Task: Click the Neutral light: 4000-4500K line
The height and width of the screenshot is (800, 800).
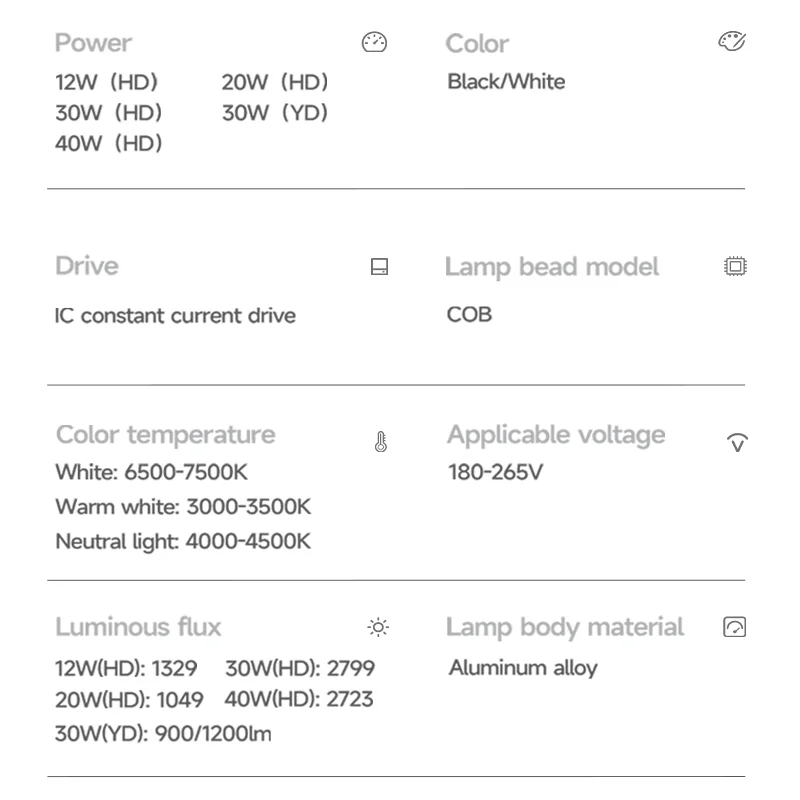Action: [183, 541]
